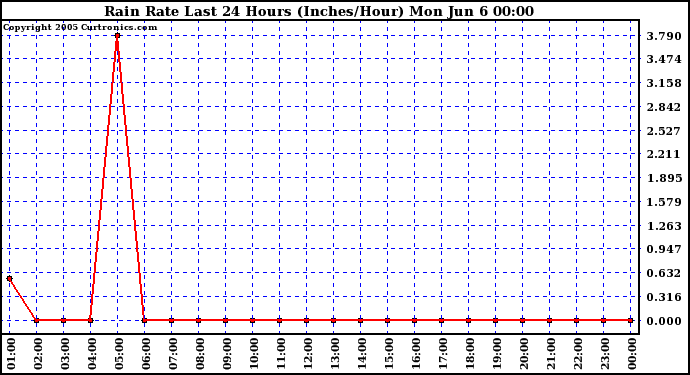Click the 01:00 data point near 0.55
This screenshot has height=375, width=690.
pos(10,279)
